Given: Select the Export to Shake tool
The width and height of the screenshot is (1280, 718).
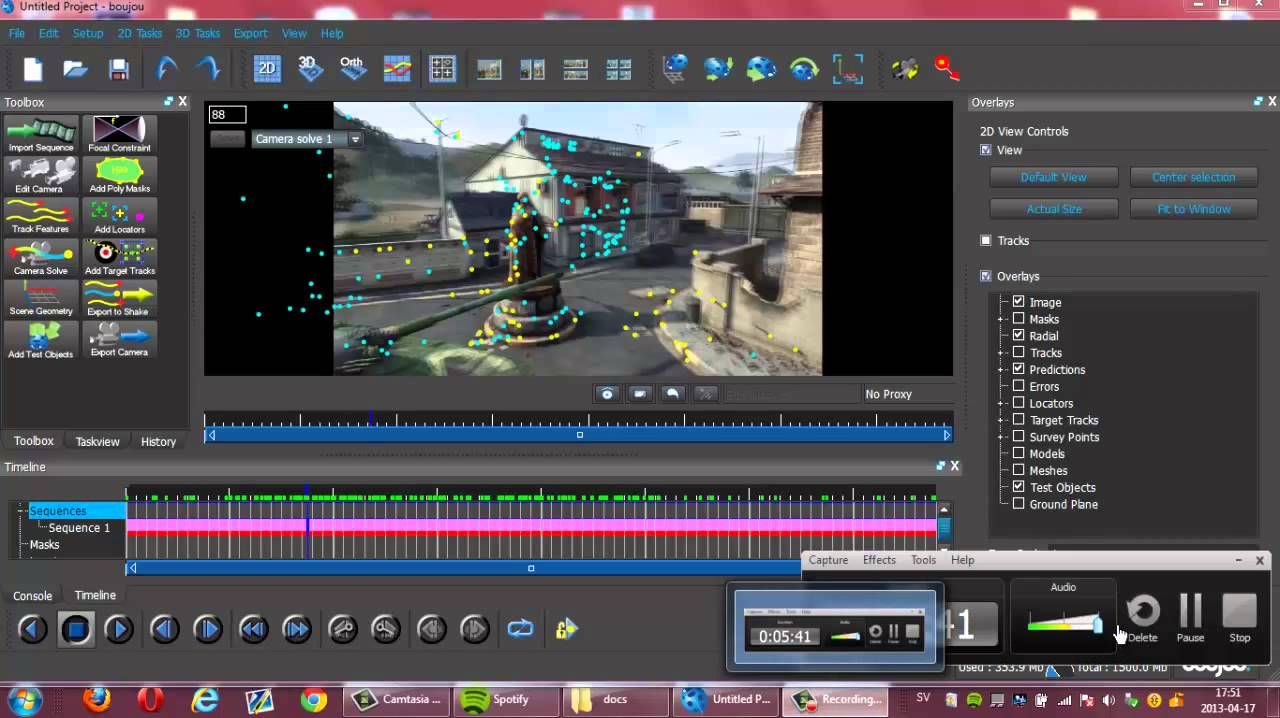Looking at the screenshot, I should (x=119, y=298).
